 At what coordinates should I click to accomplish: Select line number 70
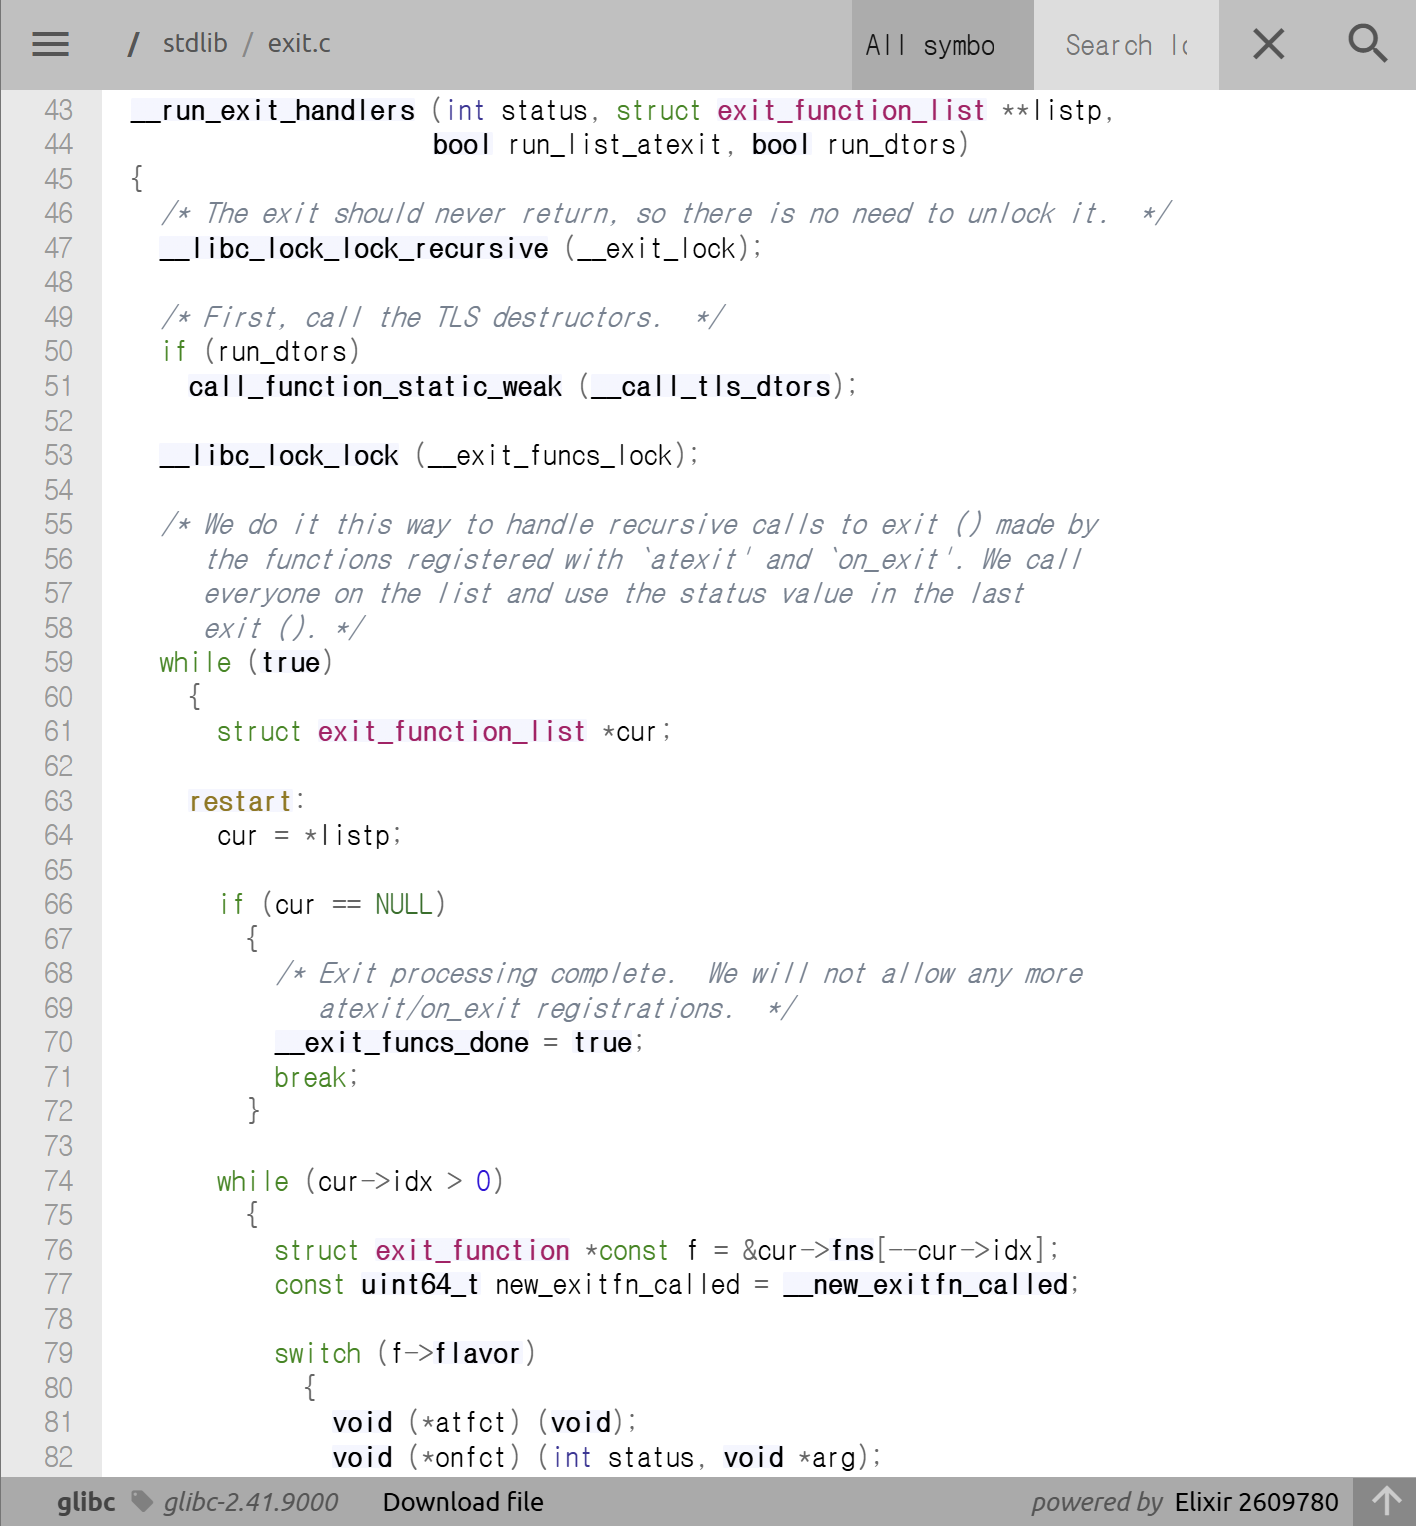point(58,1042)
